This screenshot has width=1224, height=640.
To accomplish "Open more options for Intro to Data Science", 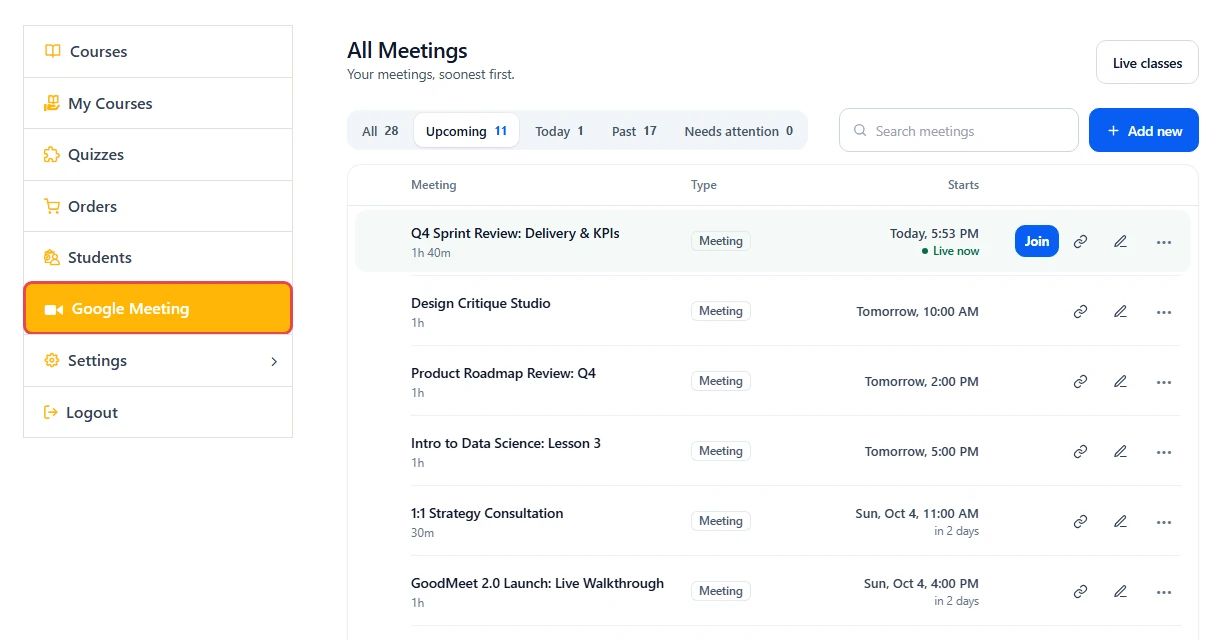I will [1163, 451].
